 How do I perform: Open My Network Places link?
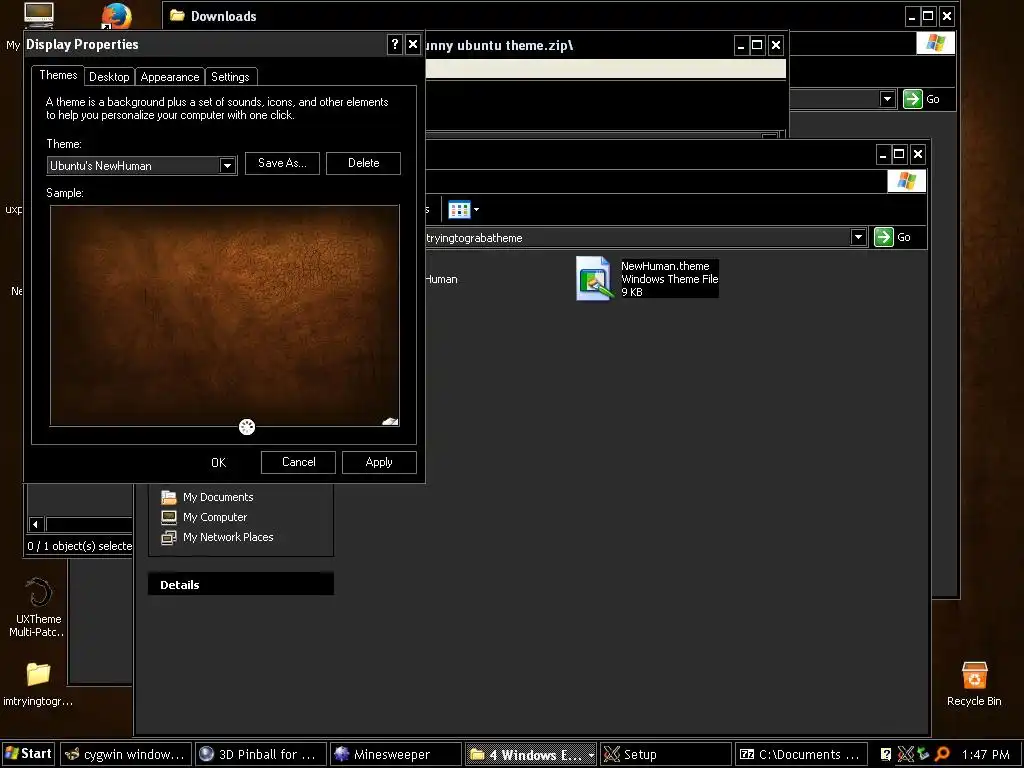coord(228,537)
